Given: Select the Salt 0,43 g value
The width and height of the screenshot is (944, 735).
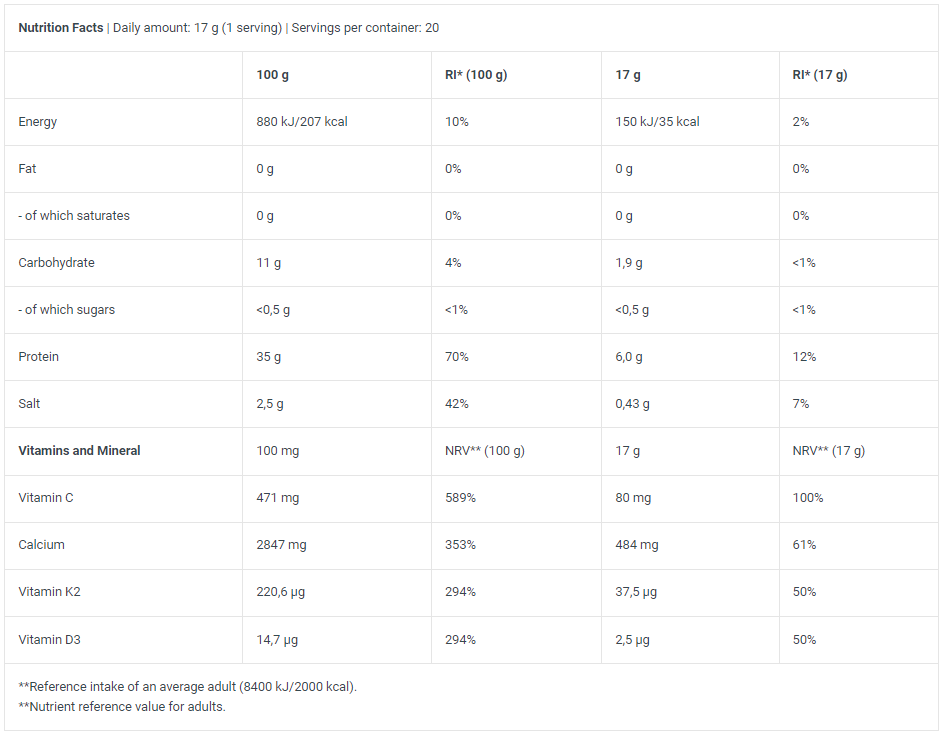Looking at the screenshot, I should tap(632, 403).
